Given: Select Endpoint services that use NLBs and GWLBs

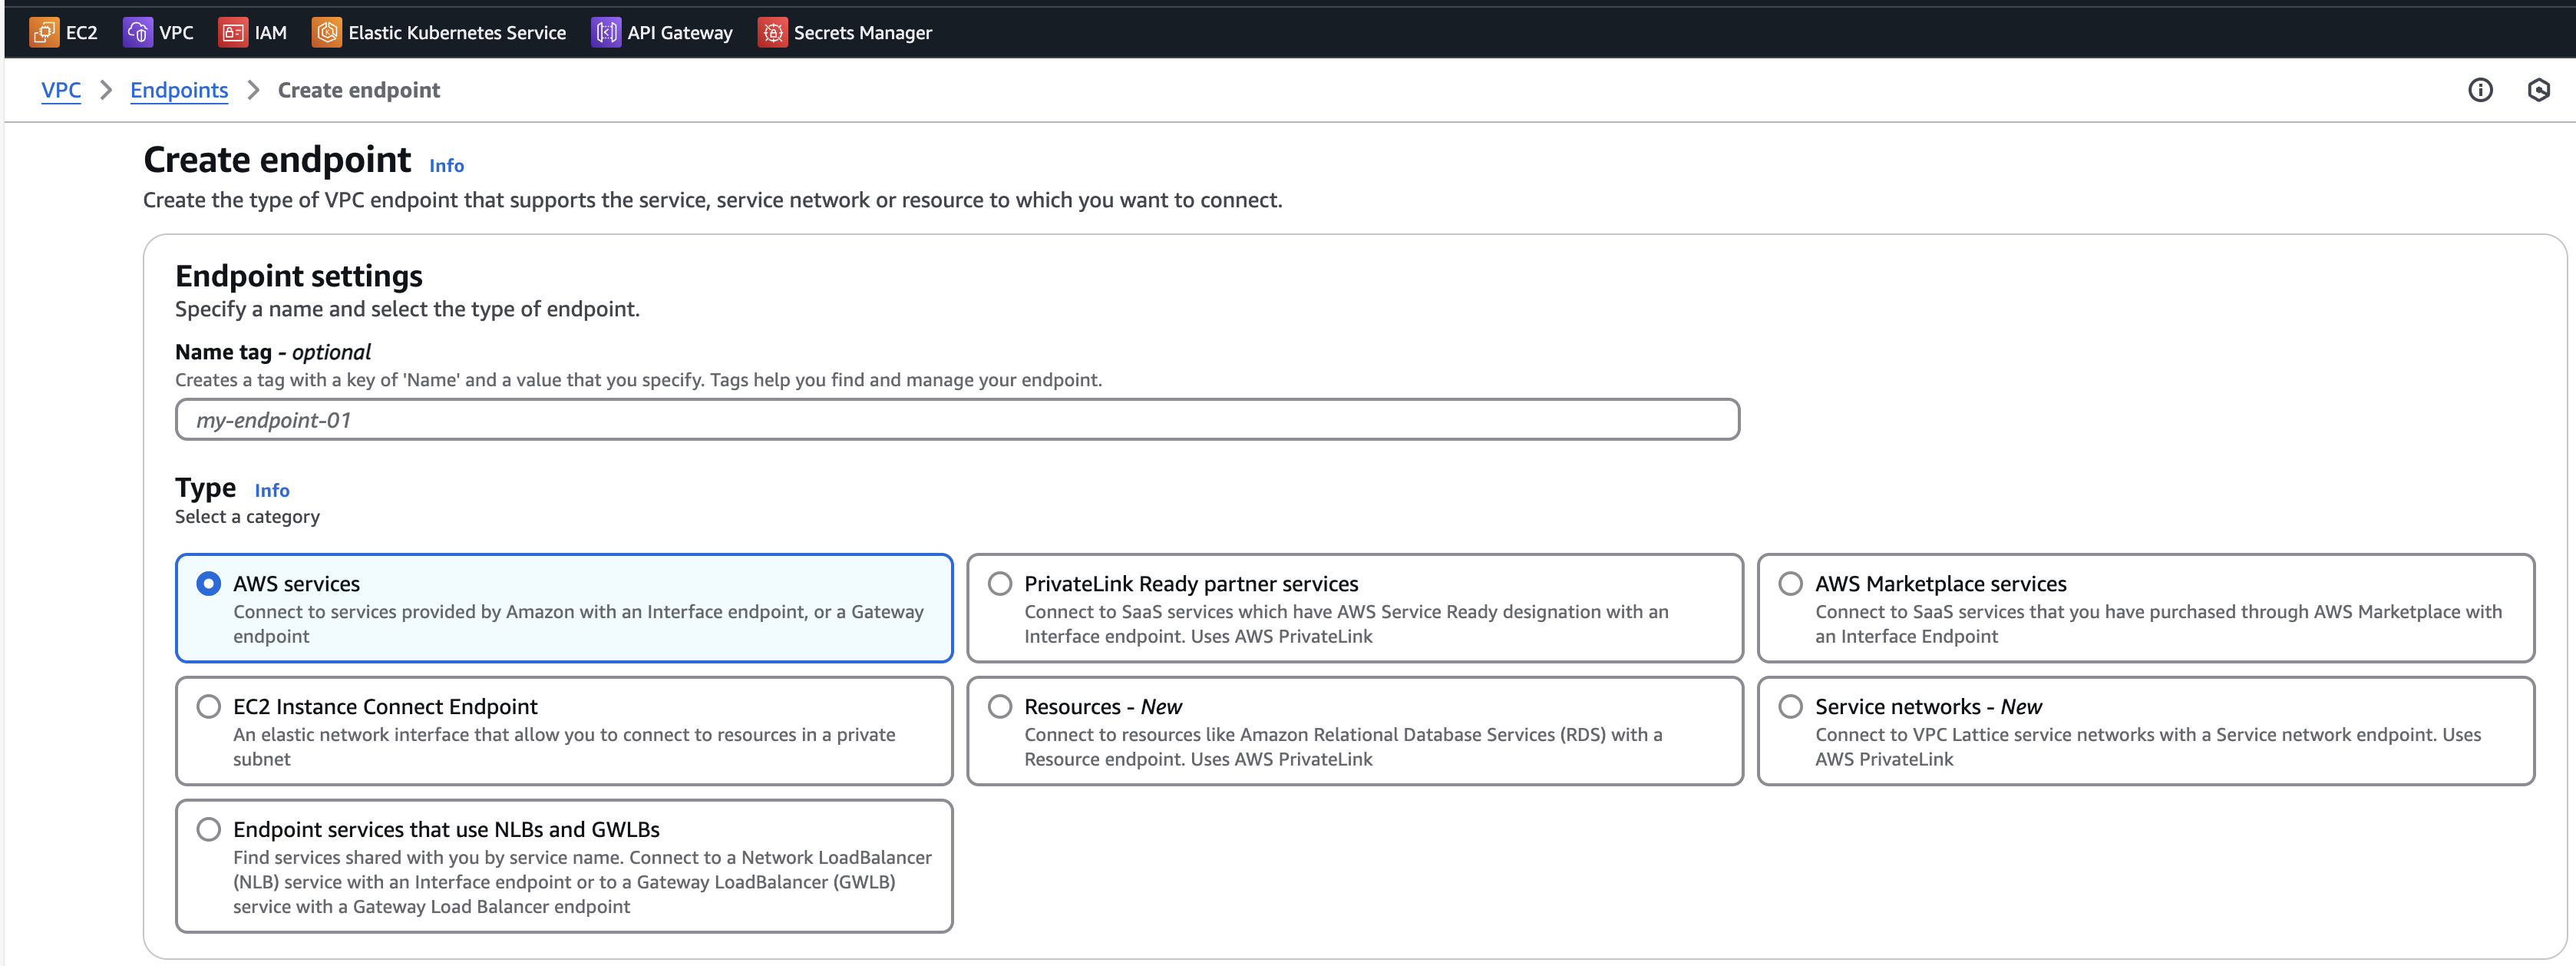Looking at the screenshot, I should (x=209, y=829).
